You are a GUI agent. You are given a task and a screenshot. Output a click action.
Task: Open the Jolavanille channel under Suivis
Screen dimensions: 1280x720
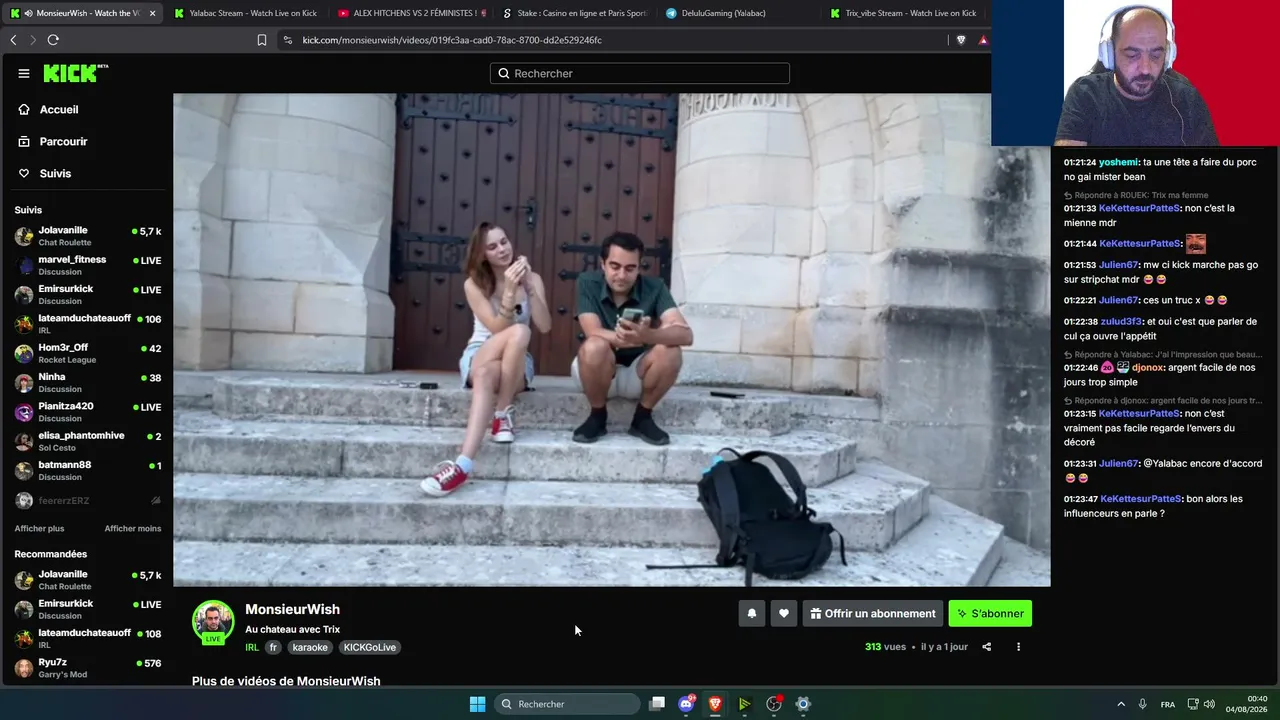(88, 236)
